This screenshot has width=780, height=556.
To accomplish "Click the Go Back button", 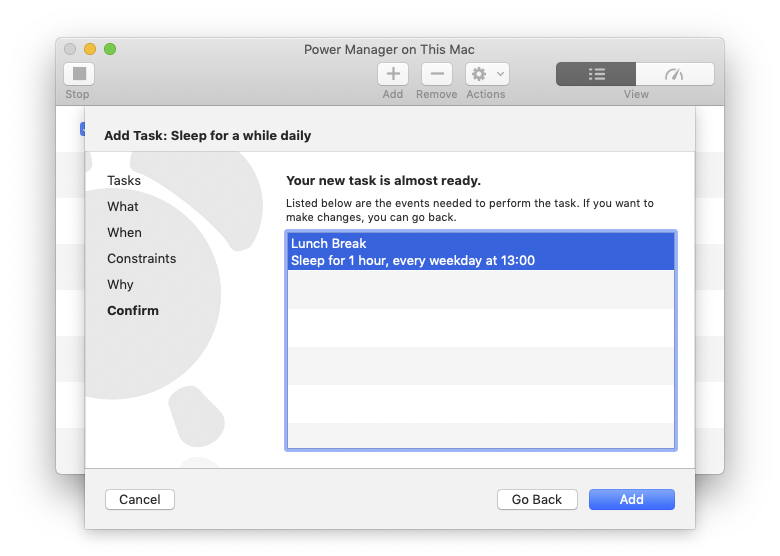I will [x=537, y=499].
